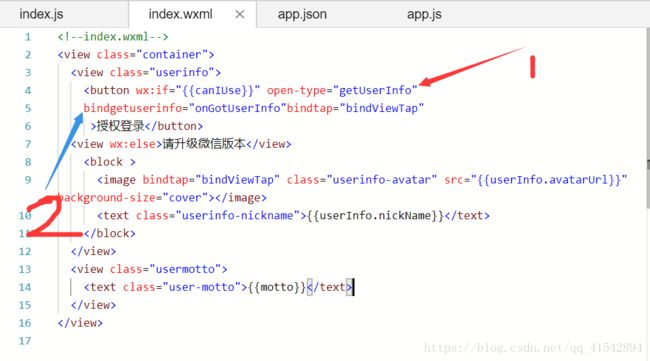This screenshot has height=361, width=650.
Task: Click the "usermotto" class value
Action: 185,269
